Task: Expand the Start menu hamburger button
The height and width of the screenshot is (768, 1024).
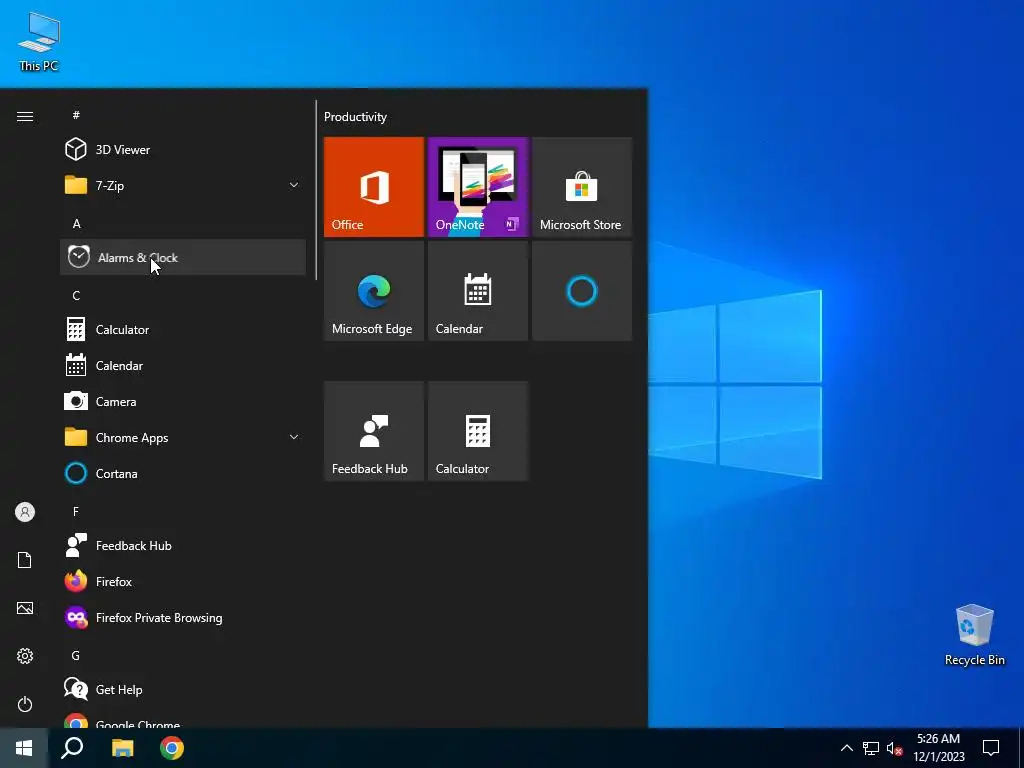Action: (25, 116)
